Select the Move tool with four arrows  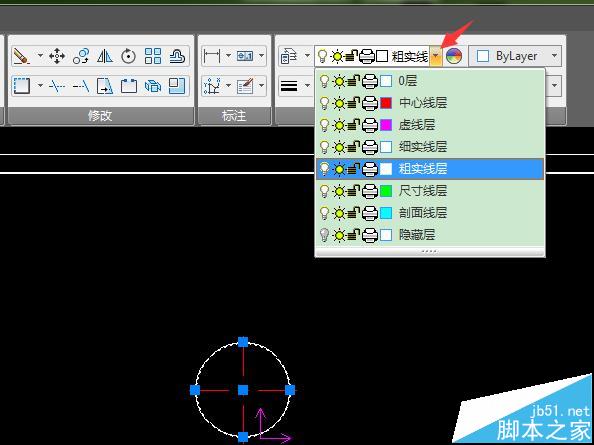pos(57,56)
